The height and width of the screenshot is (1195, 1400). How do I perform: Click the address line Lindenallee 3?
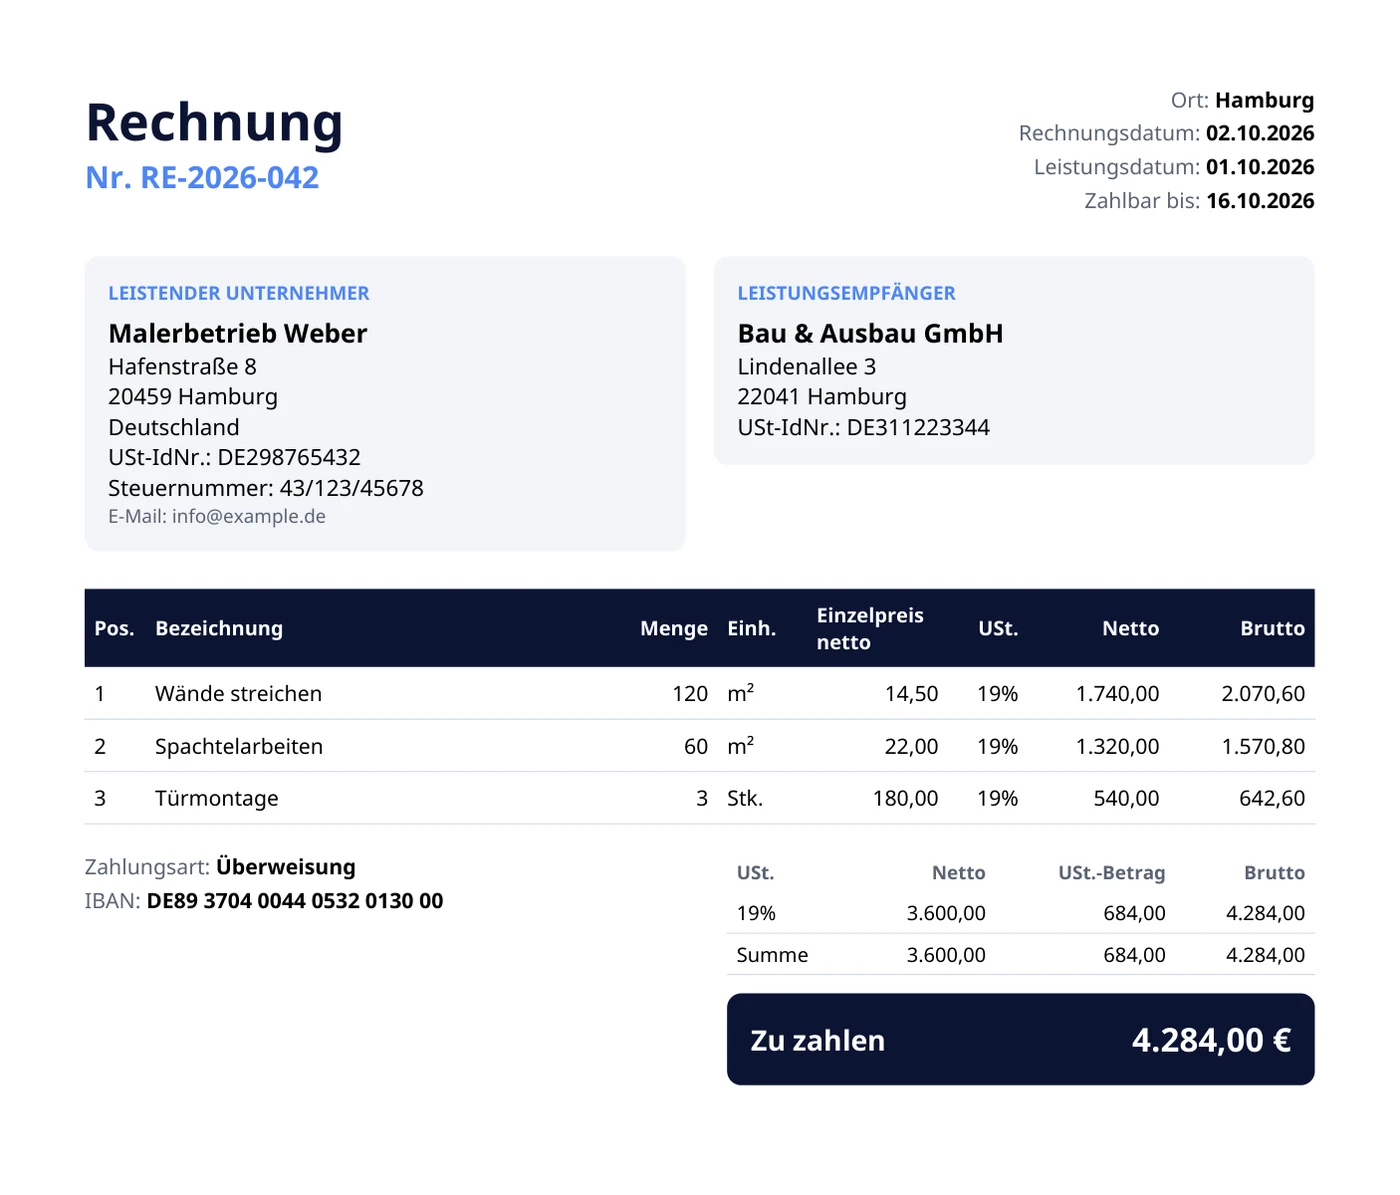point(807,367)
